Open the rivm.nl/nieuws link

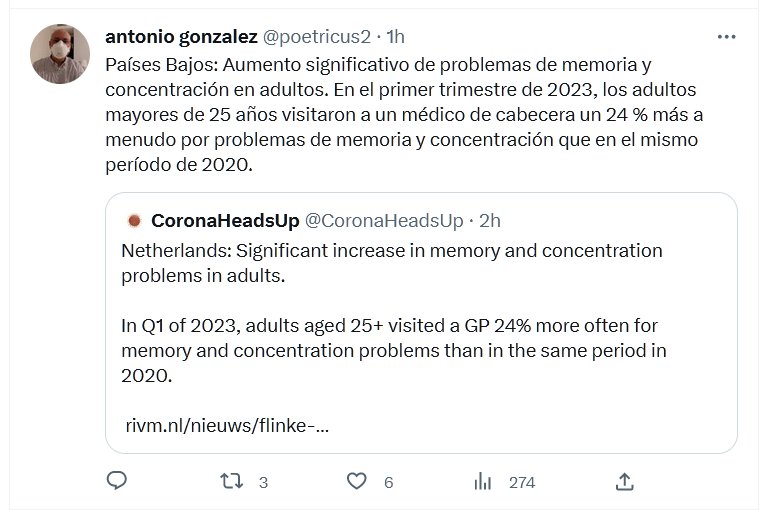pyautogui.click(x=227, y=425)
